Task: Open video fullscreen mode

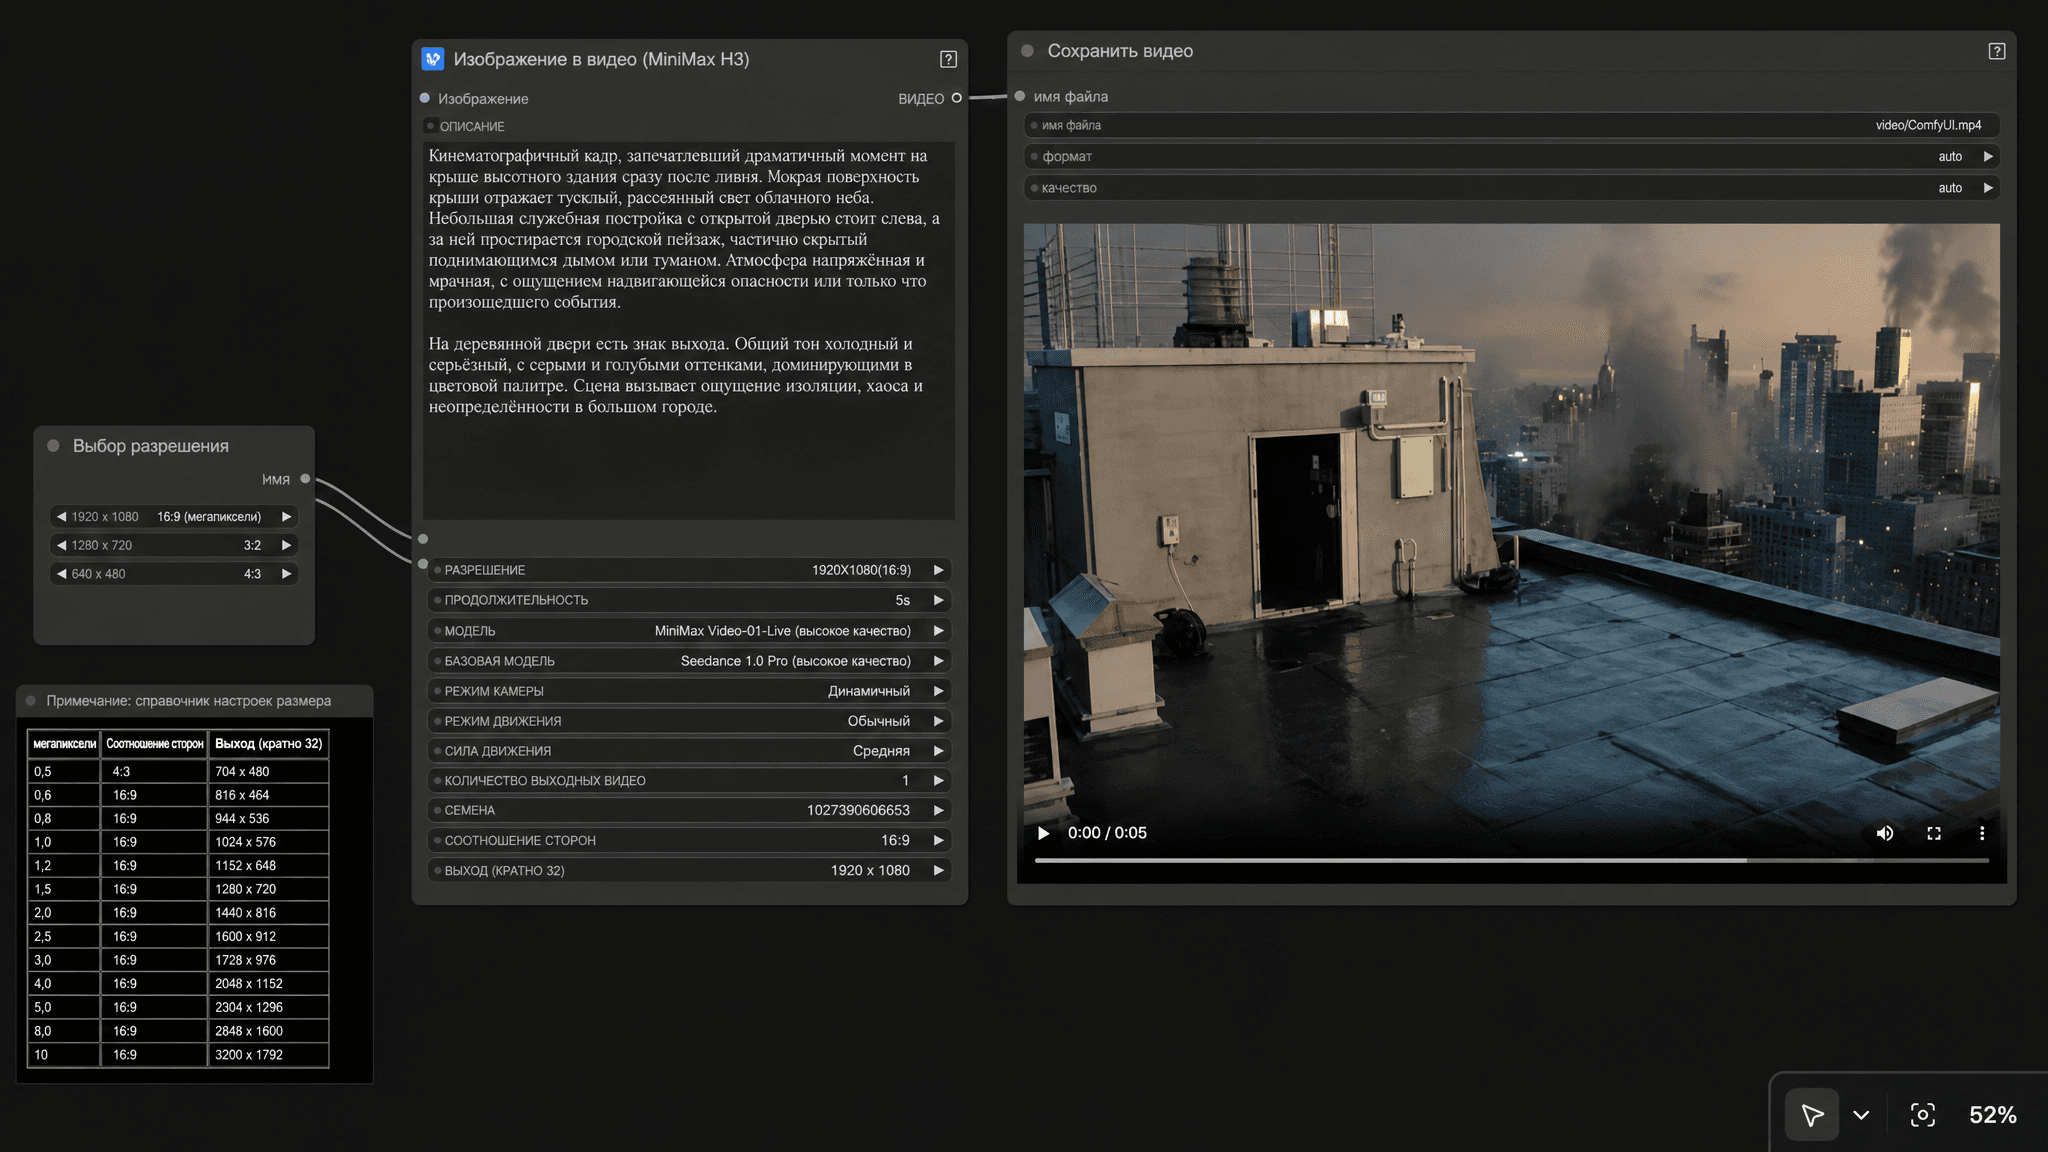Action: coord(1933,833)
